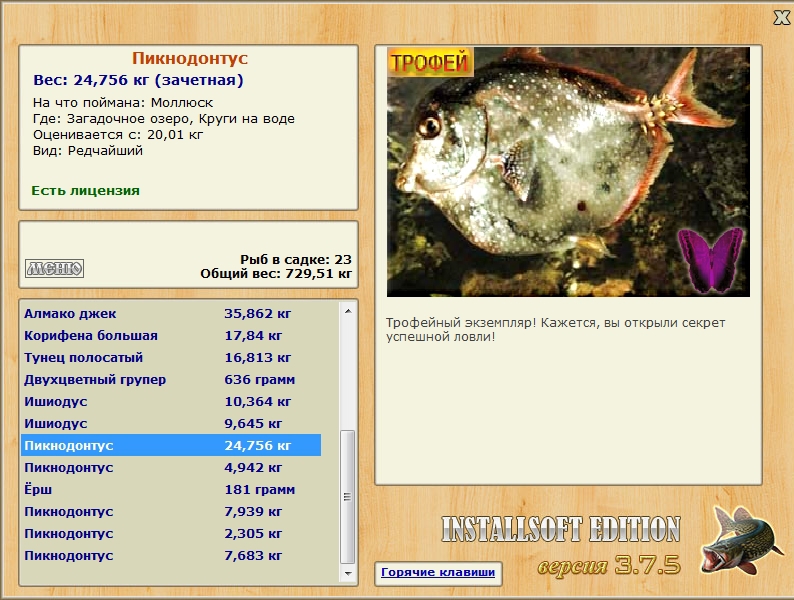This screenshot has width=794, height=600.
Task: Click the Оценивается с: 20,01 кг line
Action: point(118,135)
